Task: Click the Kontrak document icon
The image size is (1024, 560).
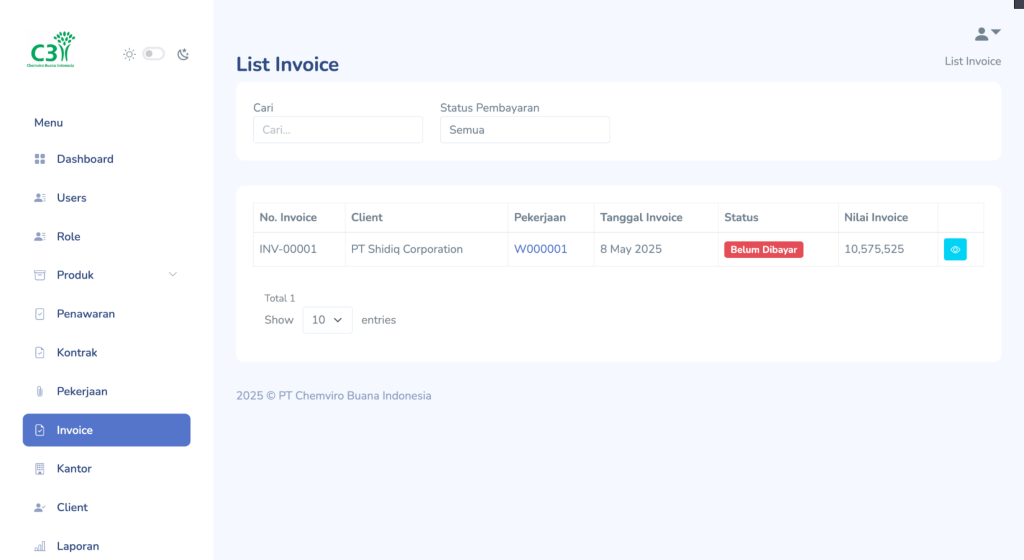Action: (x=40, y=353)
